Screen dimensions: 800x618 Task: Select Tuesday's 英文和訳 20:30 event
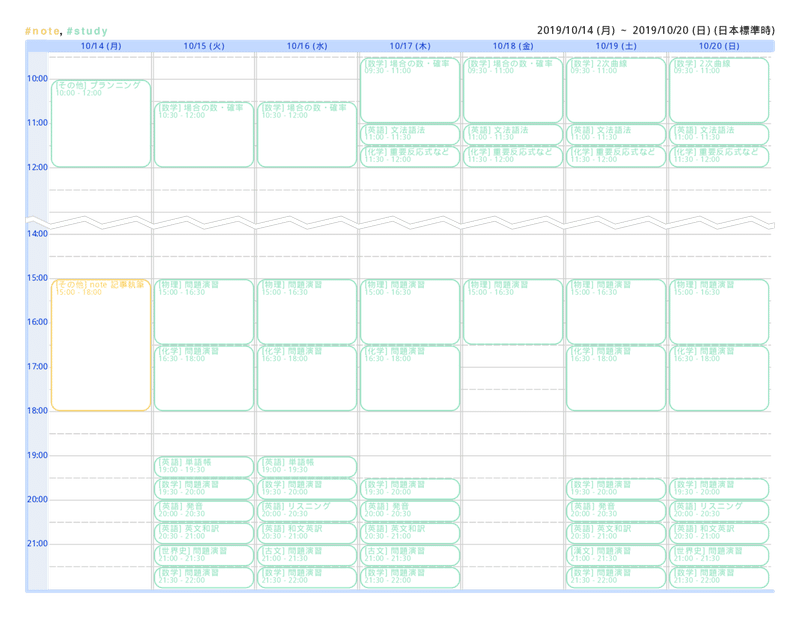204,533
